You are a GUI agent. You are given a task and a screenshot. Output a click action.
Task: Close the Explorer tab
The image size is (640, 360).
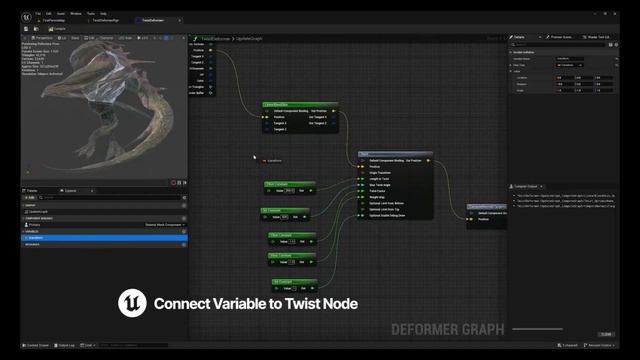[x=92, y=191]
